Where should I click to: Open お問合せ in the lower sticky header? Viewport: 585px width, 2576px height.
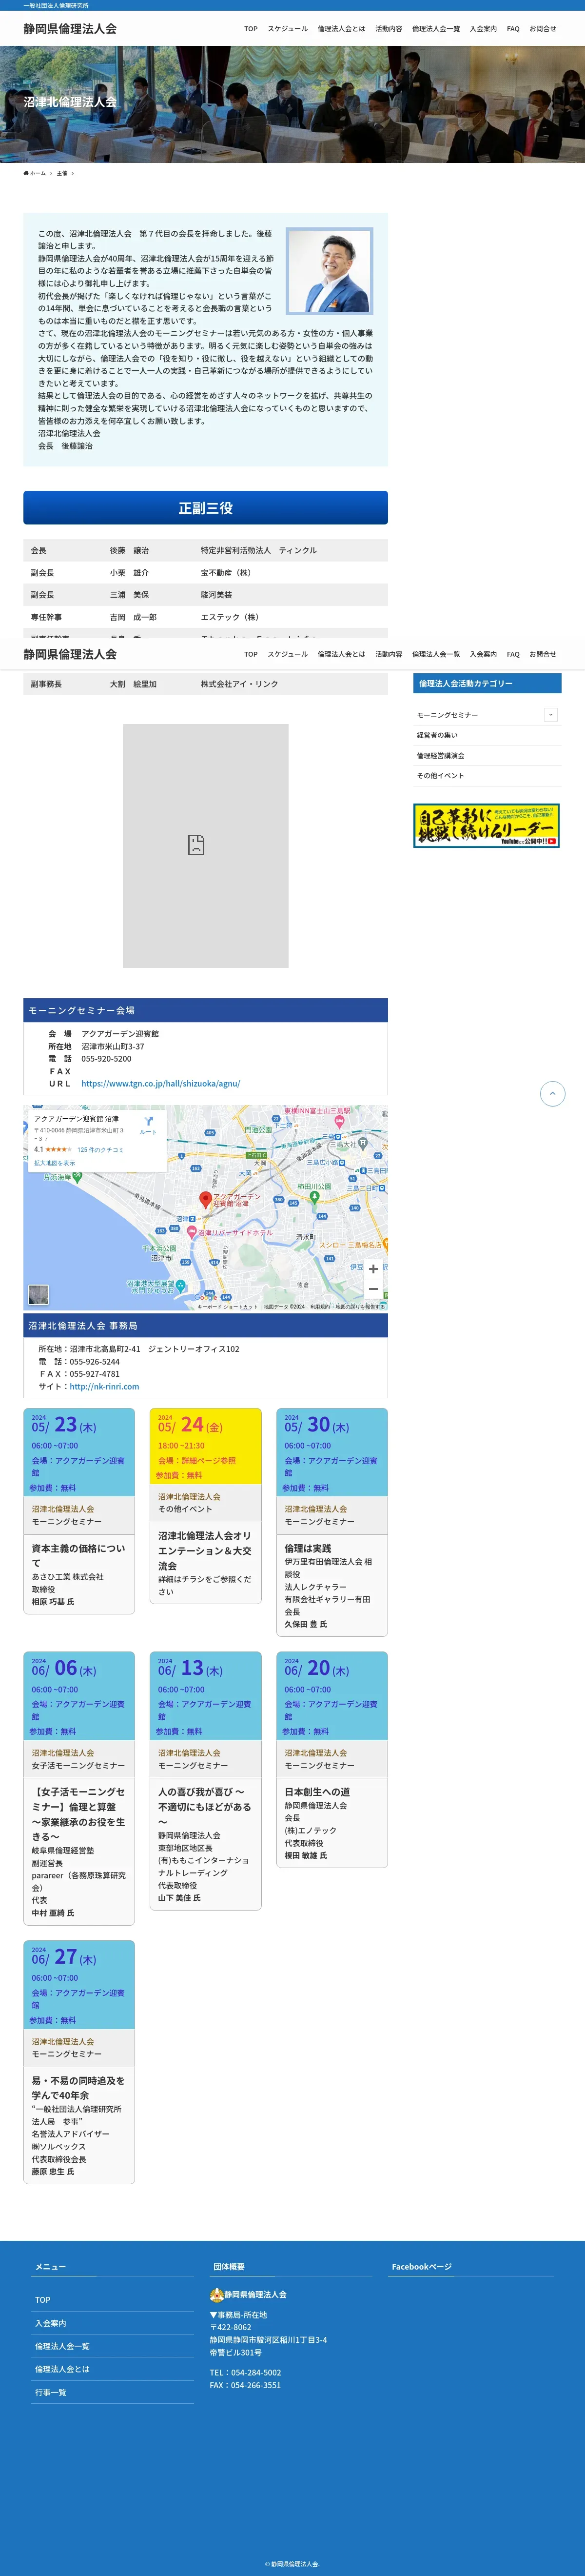coord(543,654)
